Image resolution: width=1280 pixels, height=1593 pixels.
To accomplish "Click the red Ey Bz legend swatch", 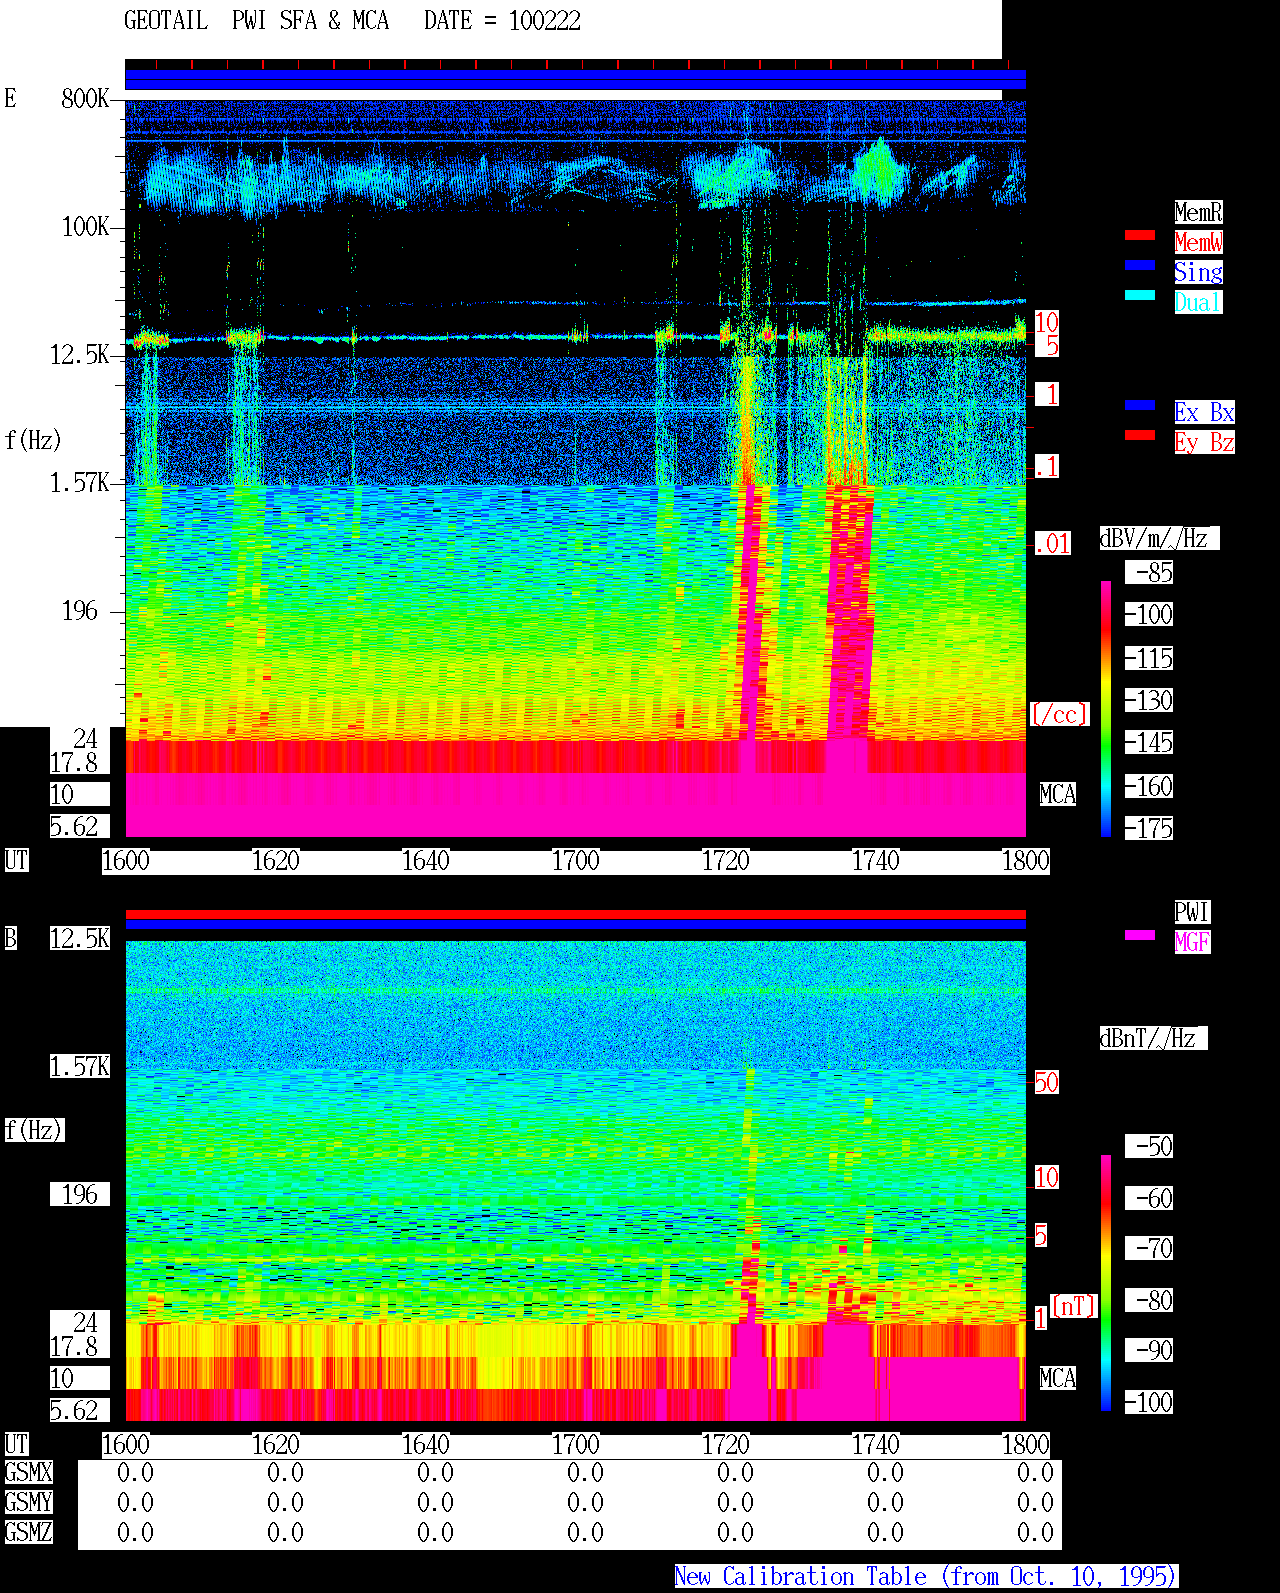I will click(1140, 435).
